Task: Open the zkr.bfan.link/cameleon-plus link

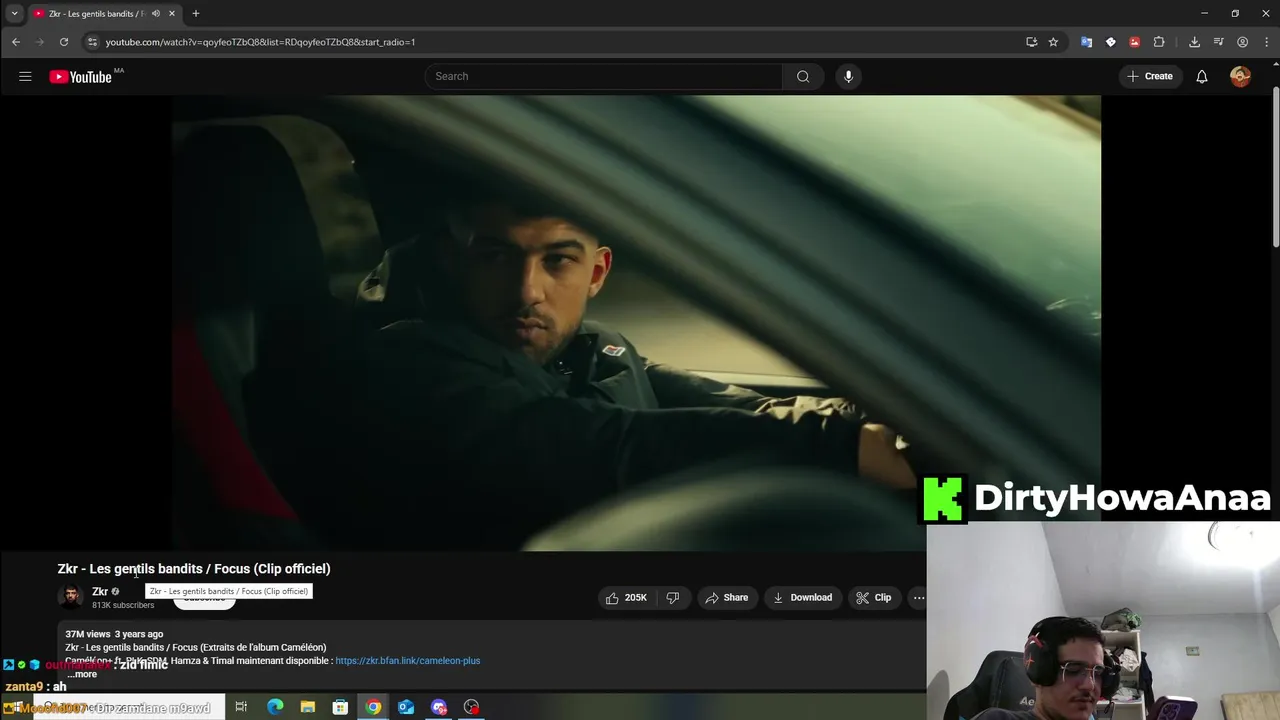Action: pyautogui.click(x=408, y=661)
